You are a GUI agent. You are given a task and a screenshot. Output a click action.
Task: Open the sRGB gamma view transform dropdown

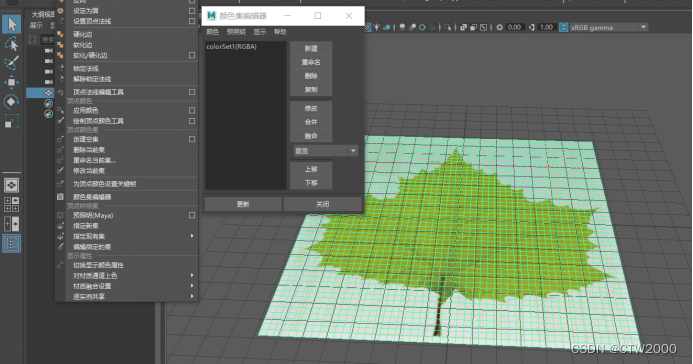click(x=609, y=27)
